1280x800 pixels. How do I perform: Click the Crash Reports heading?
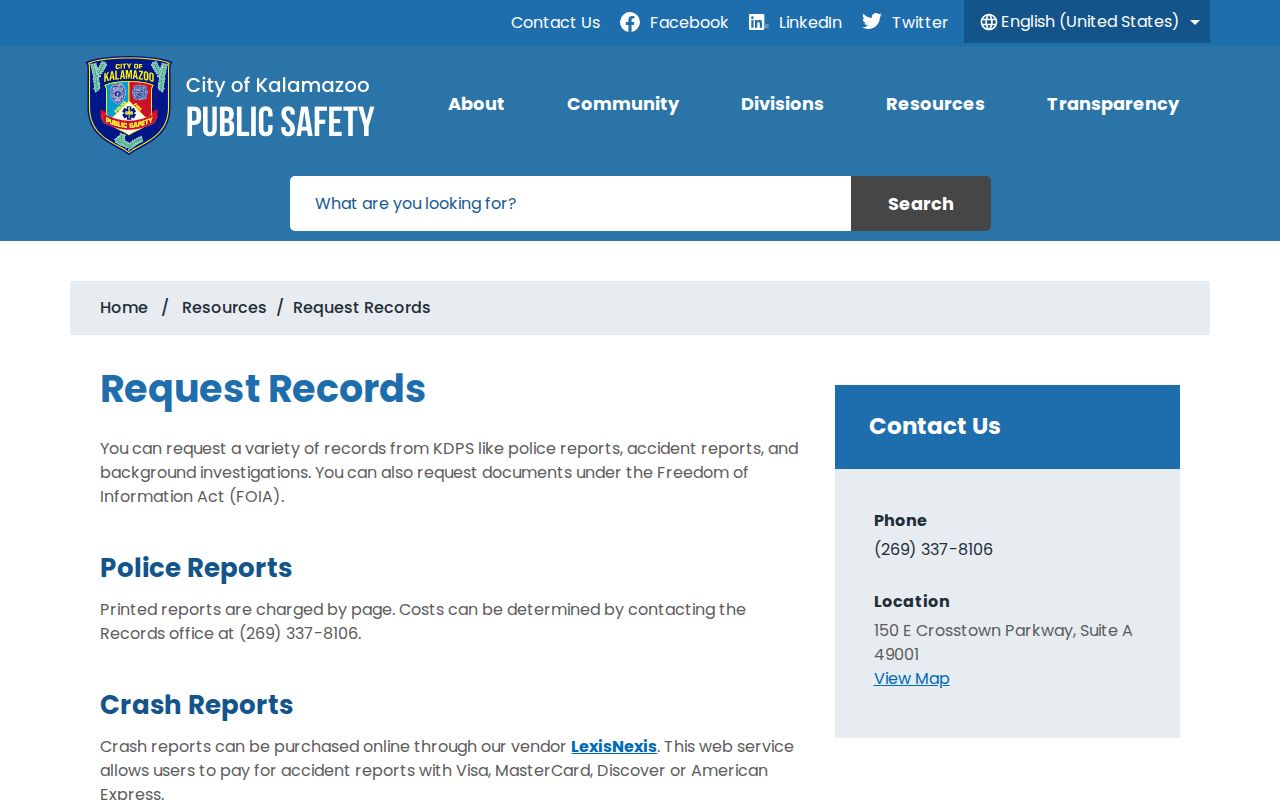[197, 705]
